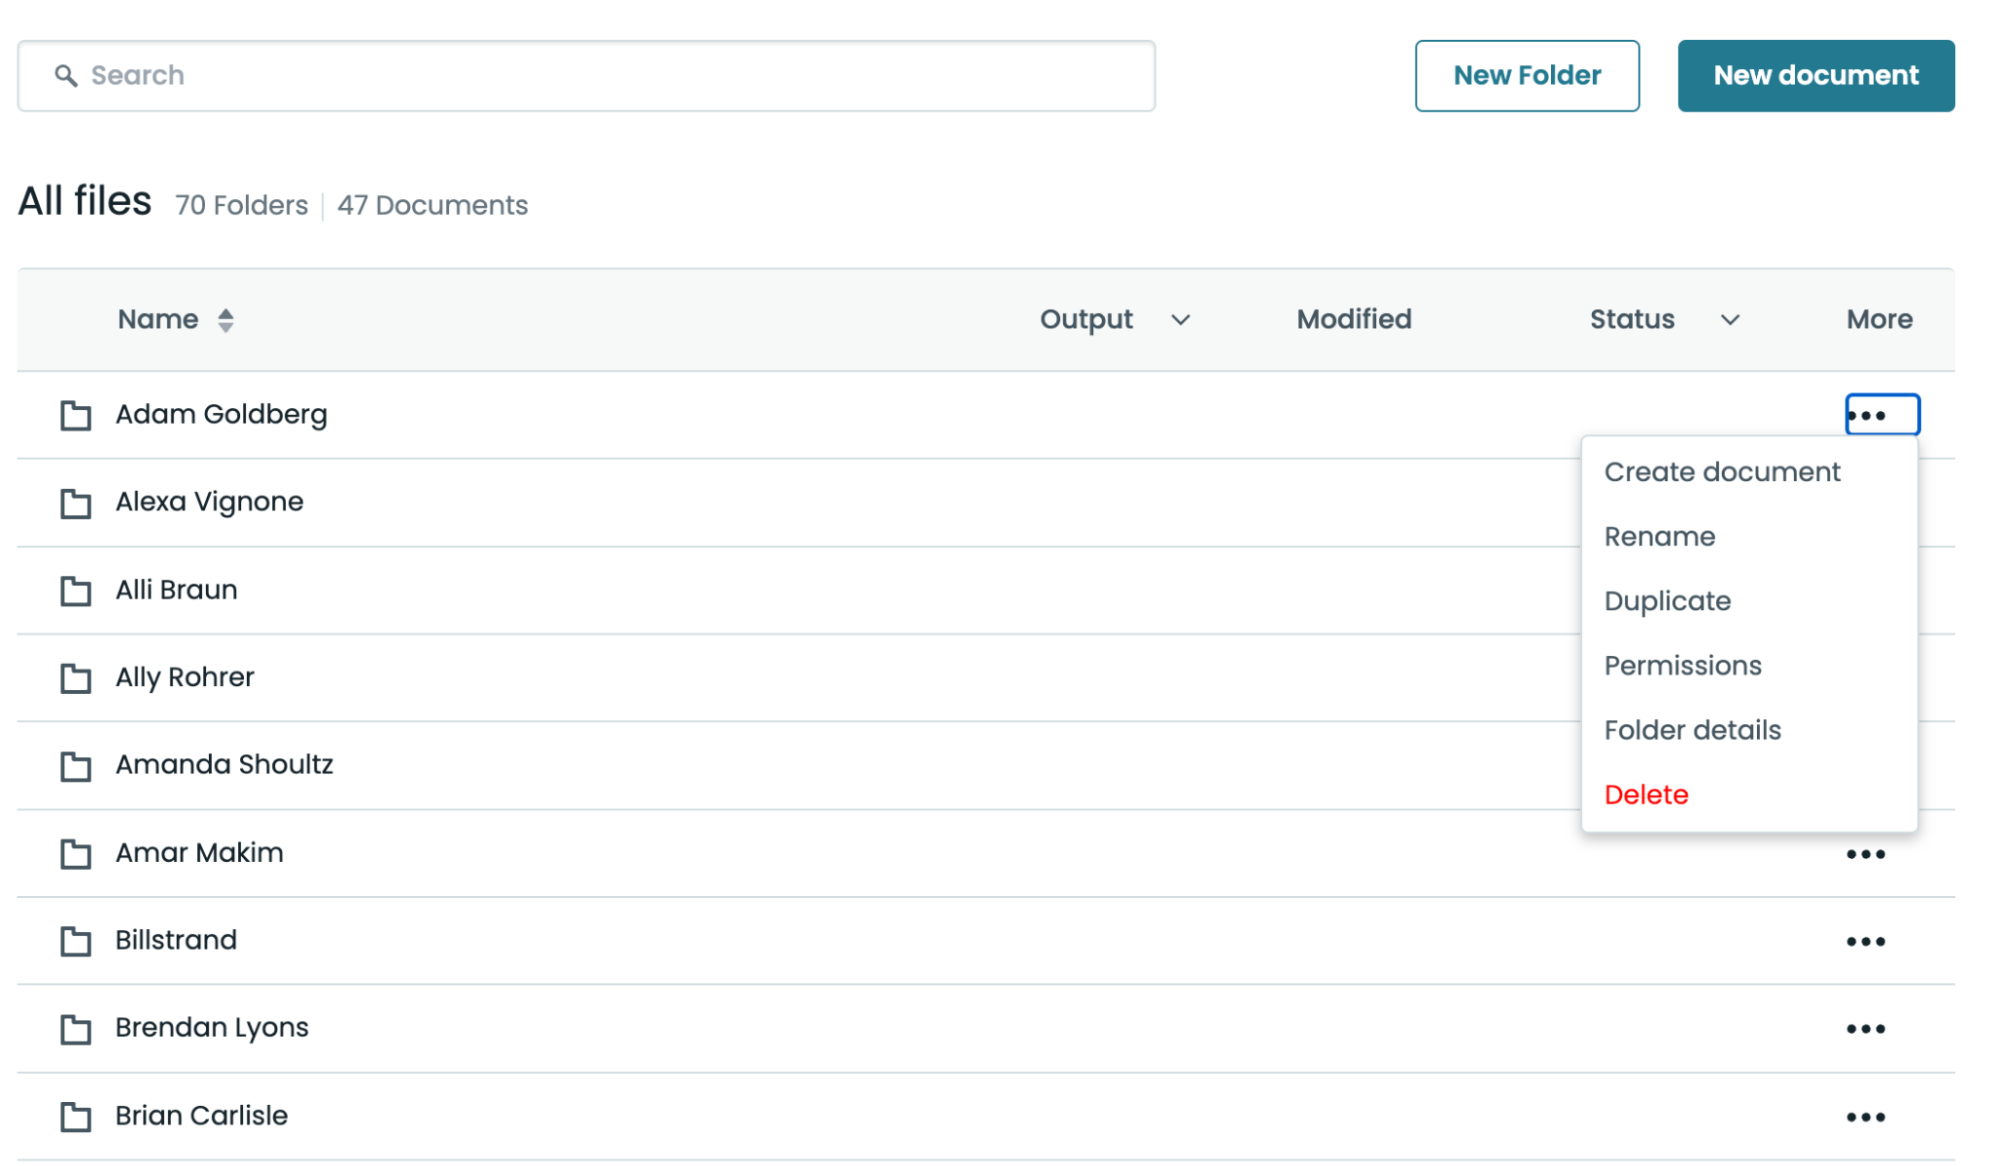Open the More menu for Brendan Lyons
Viewport: 1999px width, 1166px height.
point(1866,1028)
